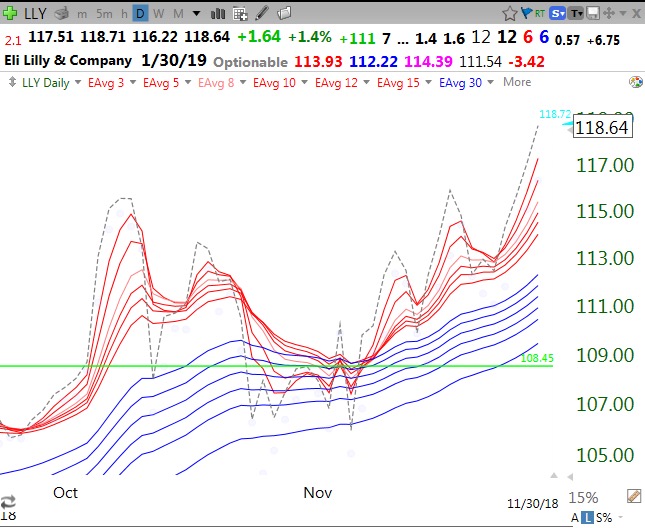Viewport: 645px width, 528px height.
Task: Click the refresh arrows icon at bottom-left
Action: 8,502
